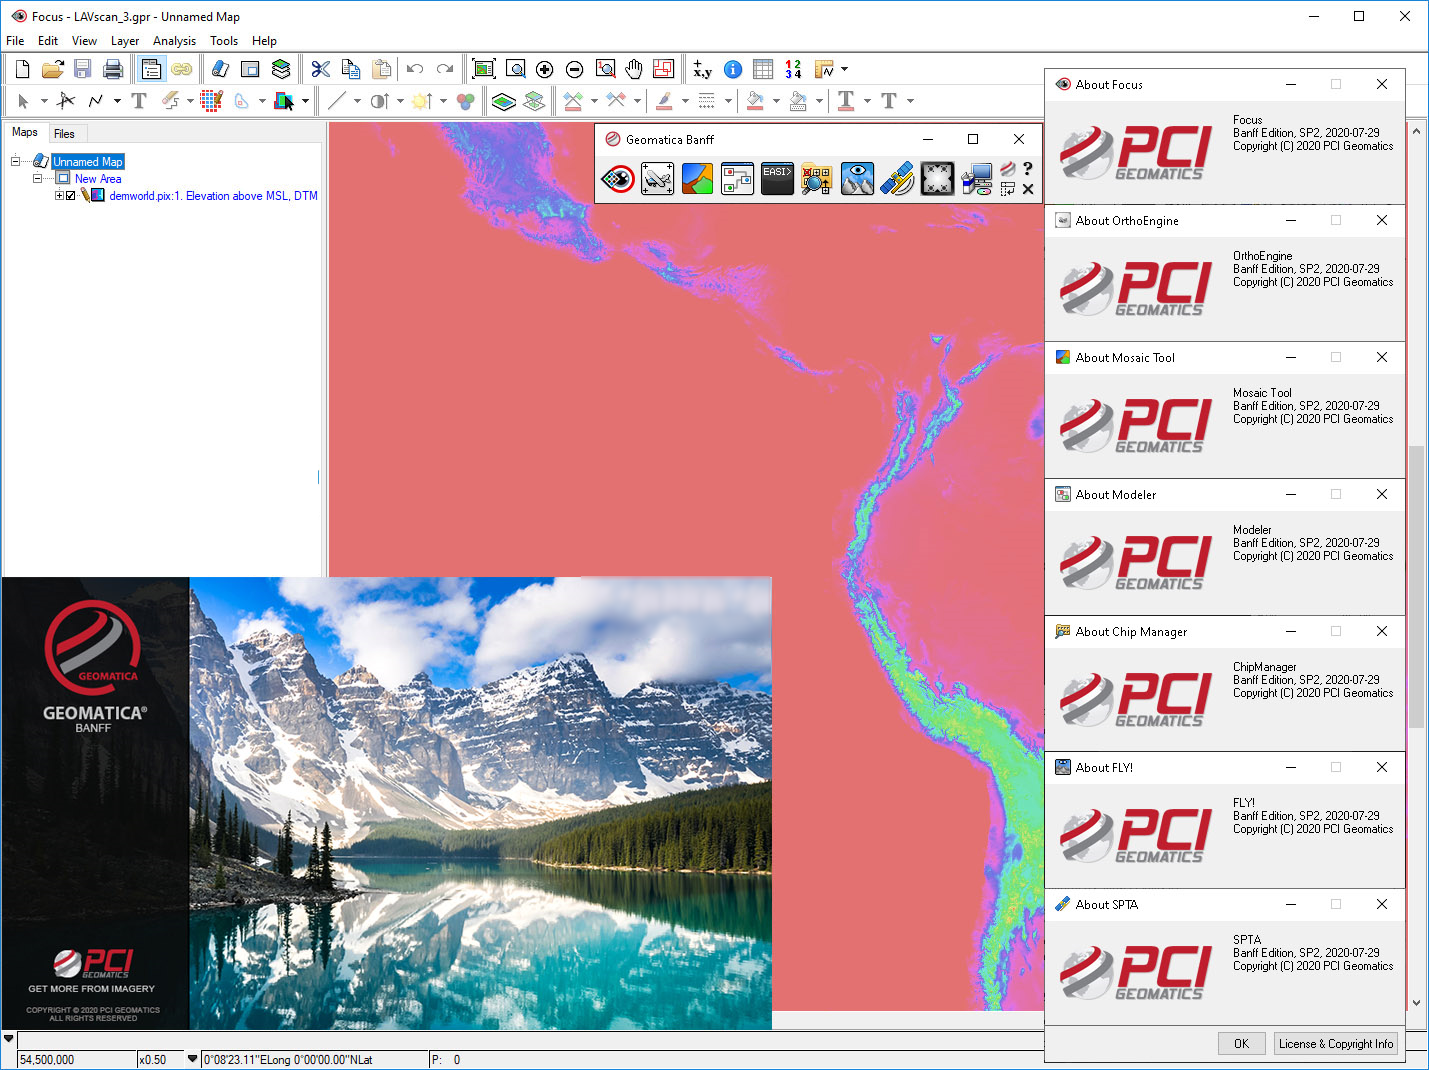Click the stacked layers icon
The width and height of the screenshot is (1429, 1070).
click(x=281, y=69)
